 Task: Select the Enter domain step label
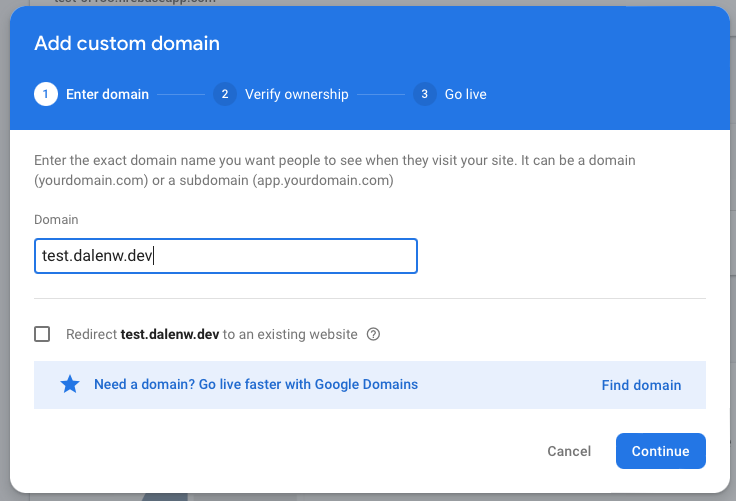pos(107,94)
